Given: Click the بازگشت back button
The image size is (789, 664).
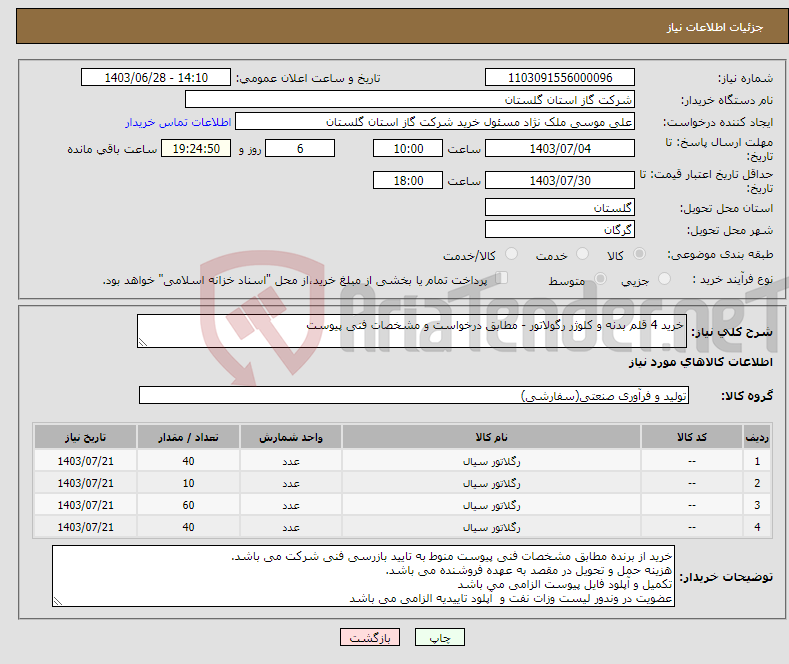Looking at the screenshot, I should click(370, 637).
